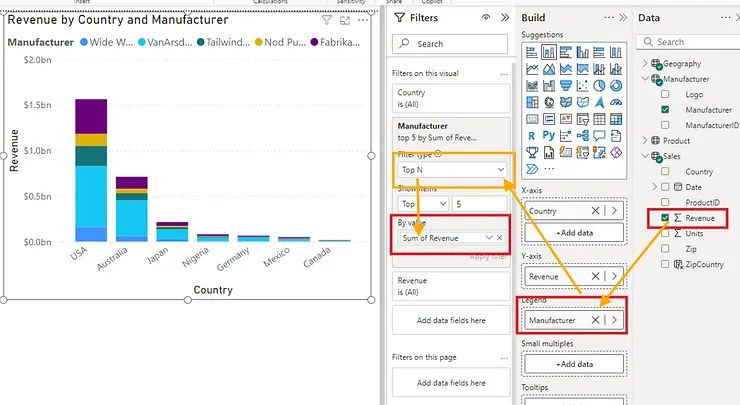Viewport: 740px width, 405px height.
Task: Select the area chart visual type
Action: pyautogui.click(x=549, y=69)
